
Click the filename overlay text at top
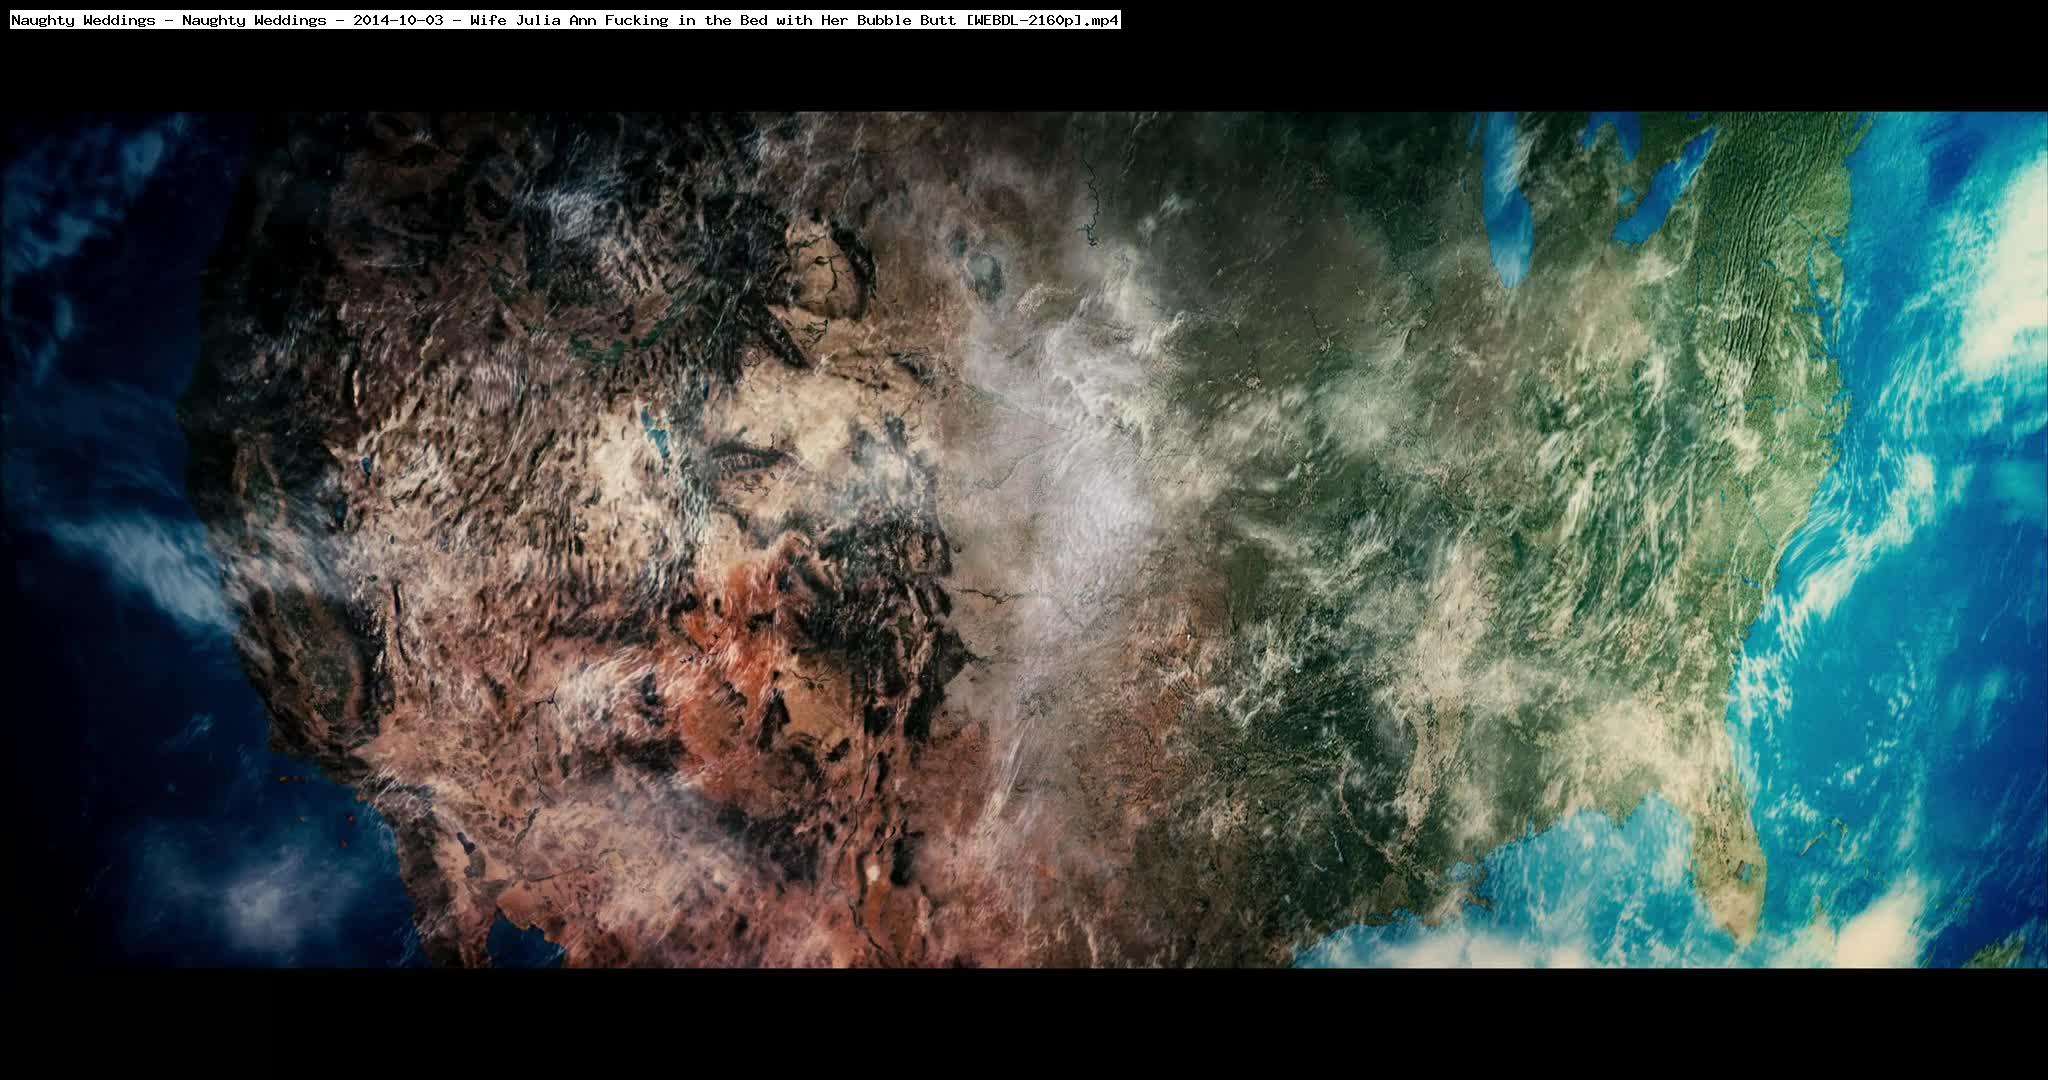(565, 20)
